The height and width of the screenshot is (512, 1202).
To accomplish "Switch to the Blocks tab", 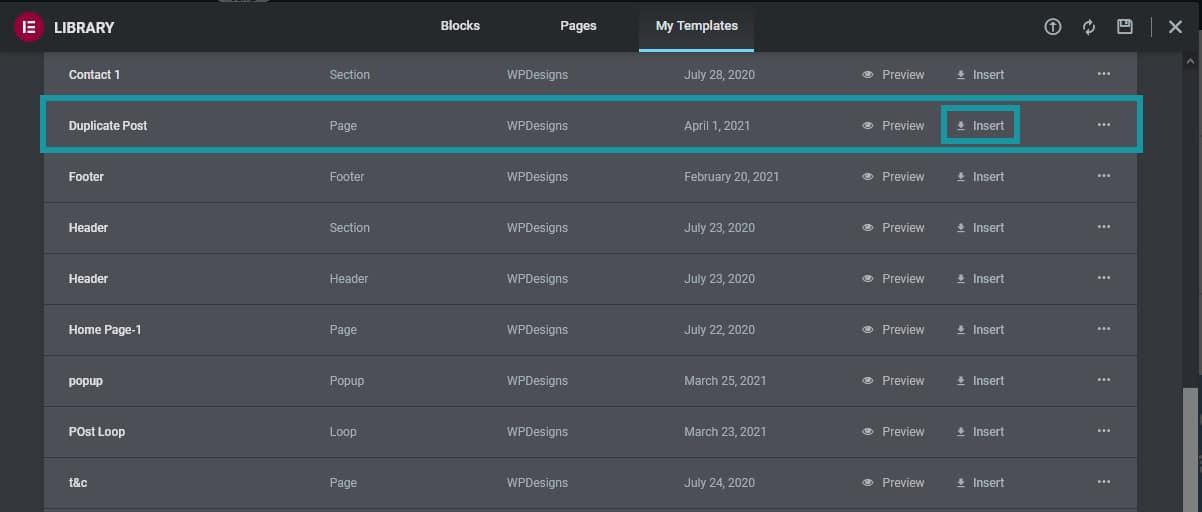I will coord(460,26).
